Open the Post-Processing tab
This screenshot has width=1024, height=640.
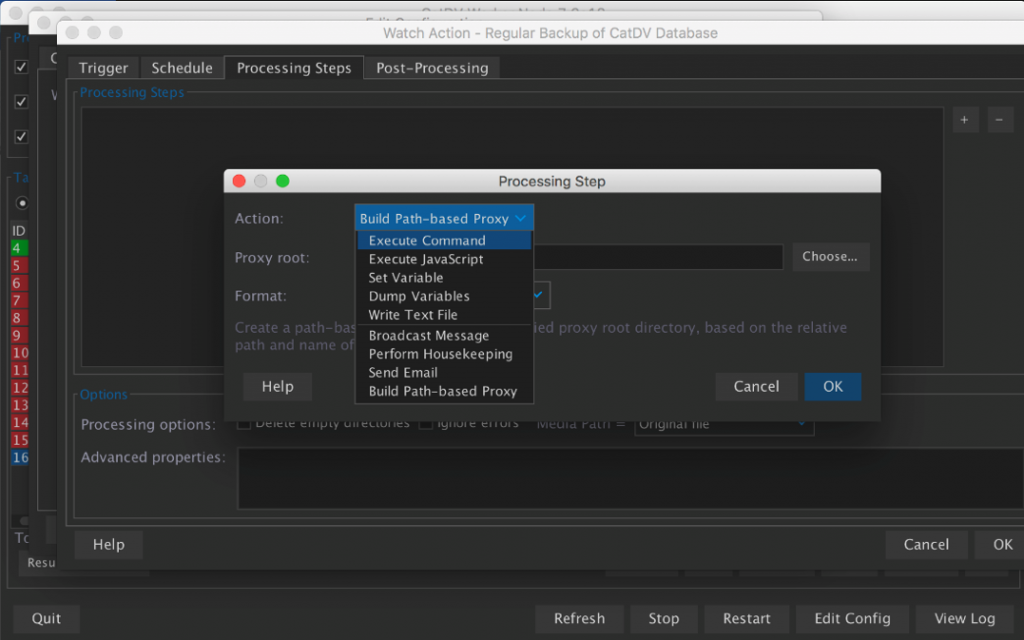point(432,68)
